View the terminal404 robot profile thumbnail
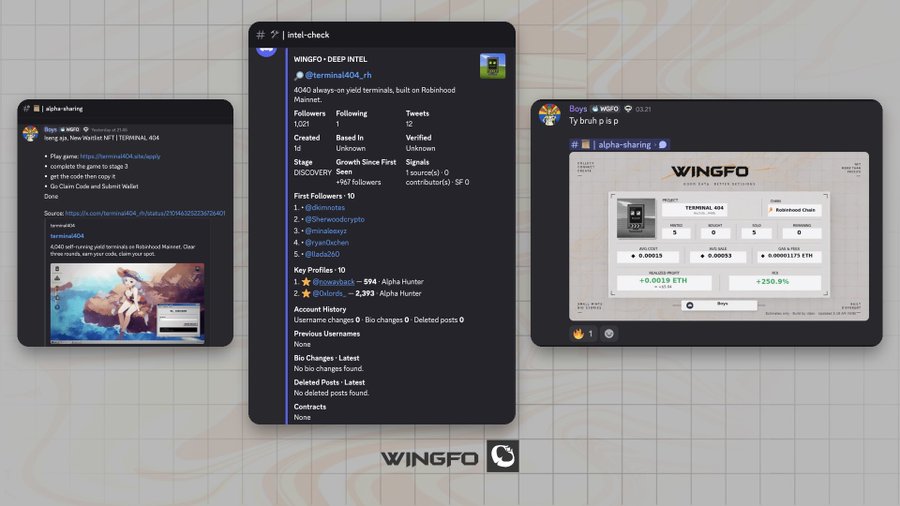Screen dimensions: 900x506 pos(492,66)
